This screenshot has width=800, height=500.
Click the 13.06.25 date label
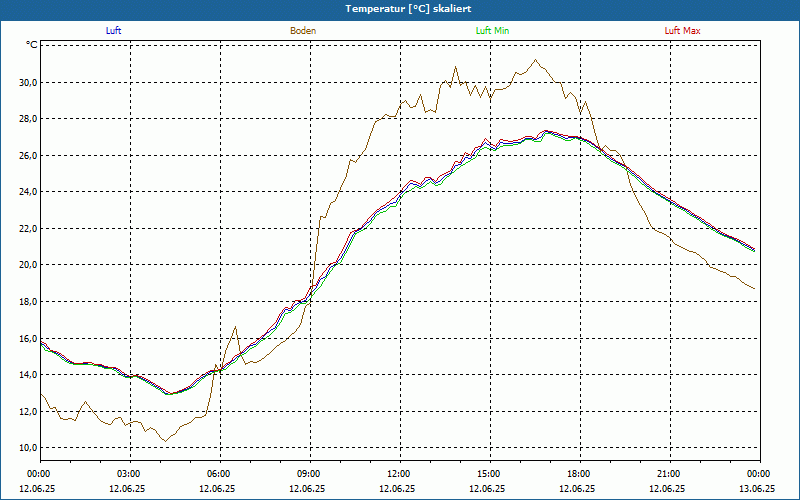click(x=757, y=488)
